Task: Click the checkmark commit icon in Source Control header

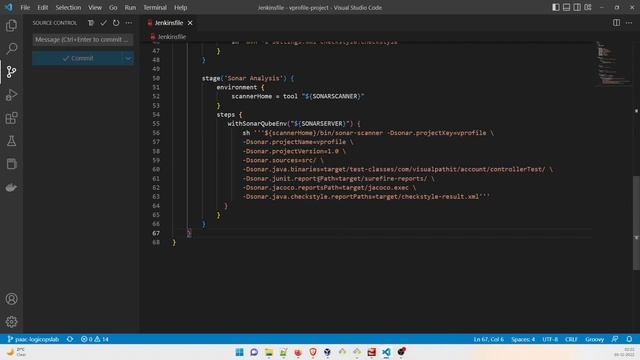Action: pos(103,23)
